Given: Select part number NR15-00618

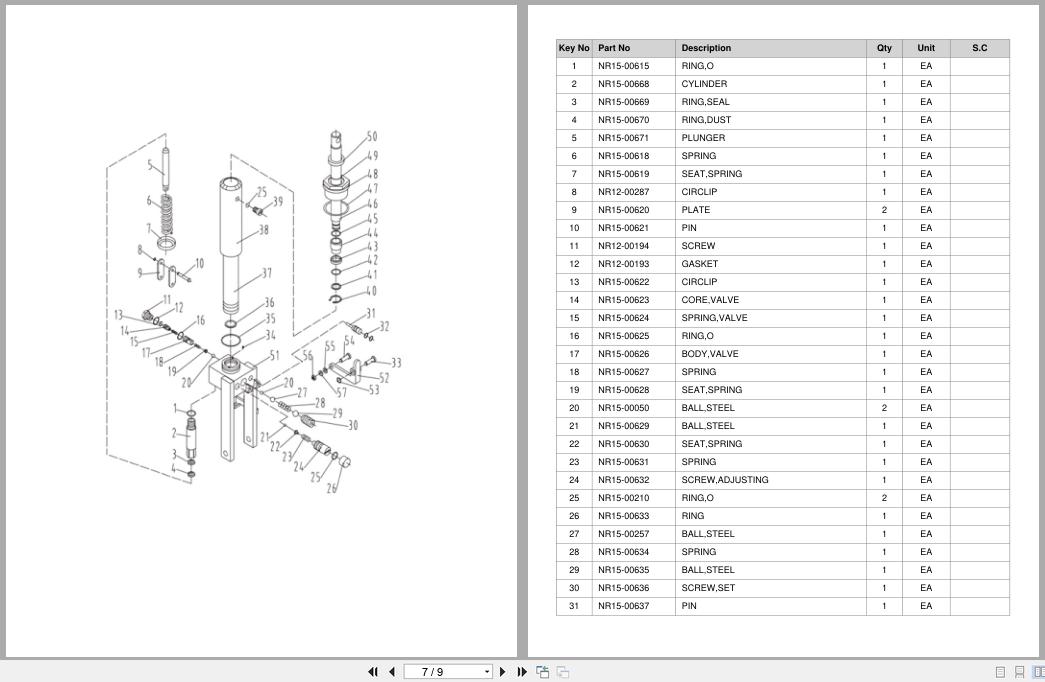Looking at the screenshot, I should 623,156.
